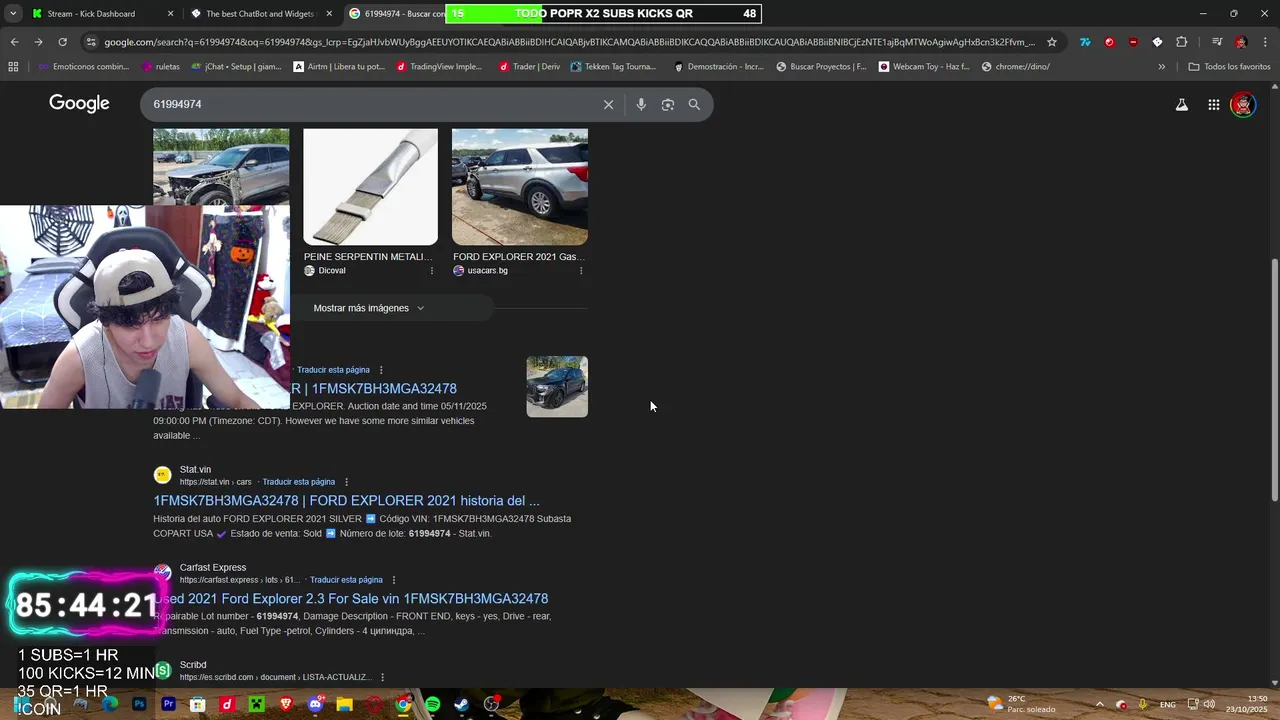Screen dimensions: 1280x720
Task: Open OBS Studio from the taskbar
Action: tap(491, 704)
